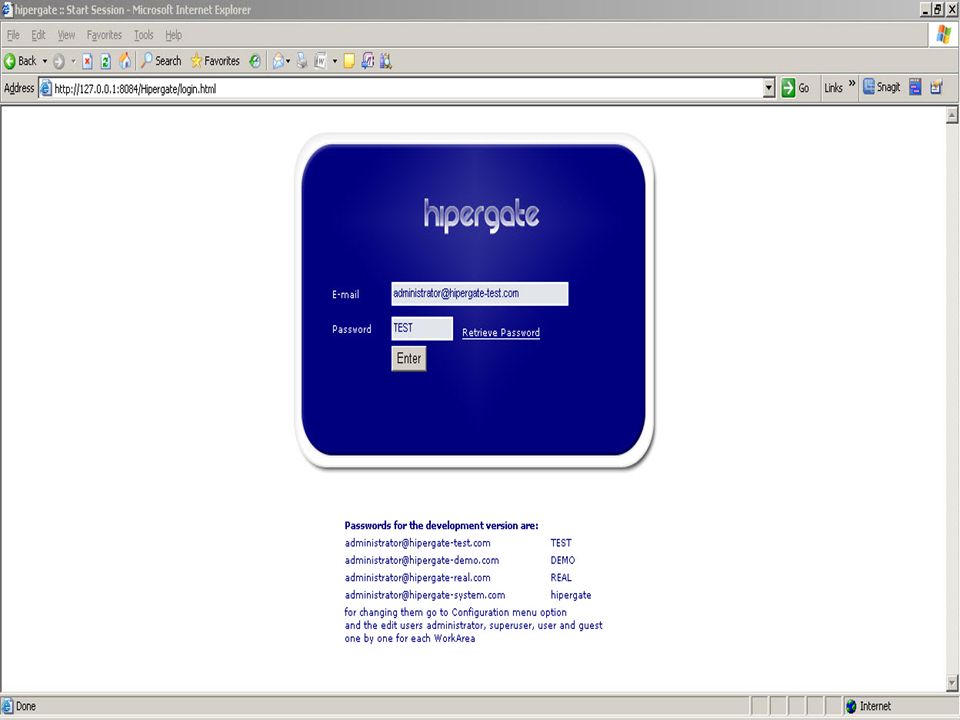Click the Links toolbar label
Image resolution: width=960 pixels, height=720 pixels.
(833, 88)
